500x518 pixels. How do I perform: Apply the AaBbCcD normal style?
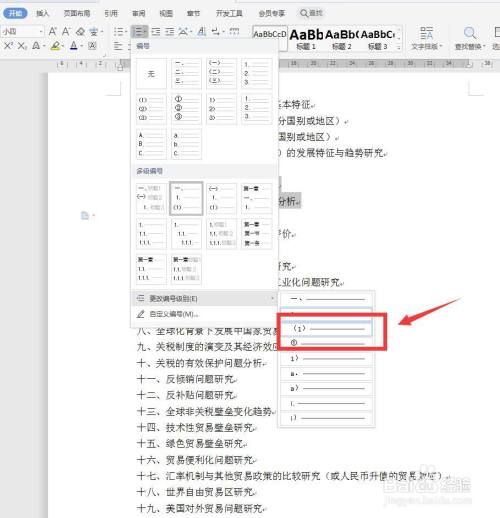pos(270,38)
